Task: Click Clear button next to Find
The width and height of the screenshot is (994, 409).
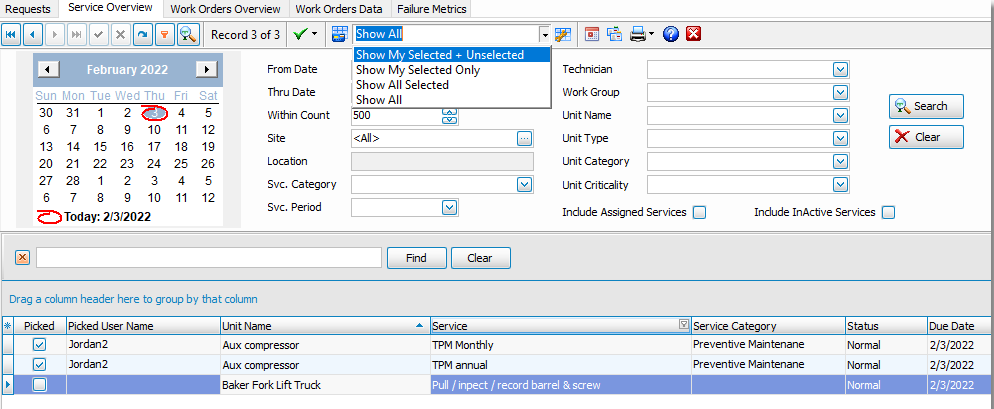Action: point(480,258)
